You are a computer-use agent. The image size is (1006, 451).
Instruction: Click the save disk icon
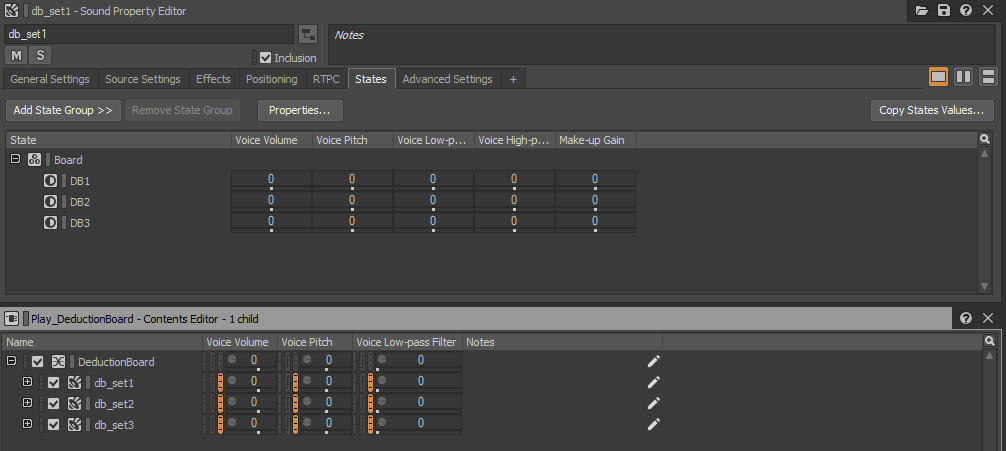[x=944, y=10]
